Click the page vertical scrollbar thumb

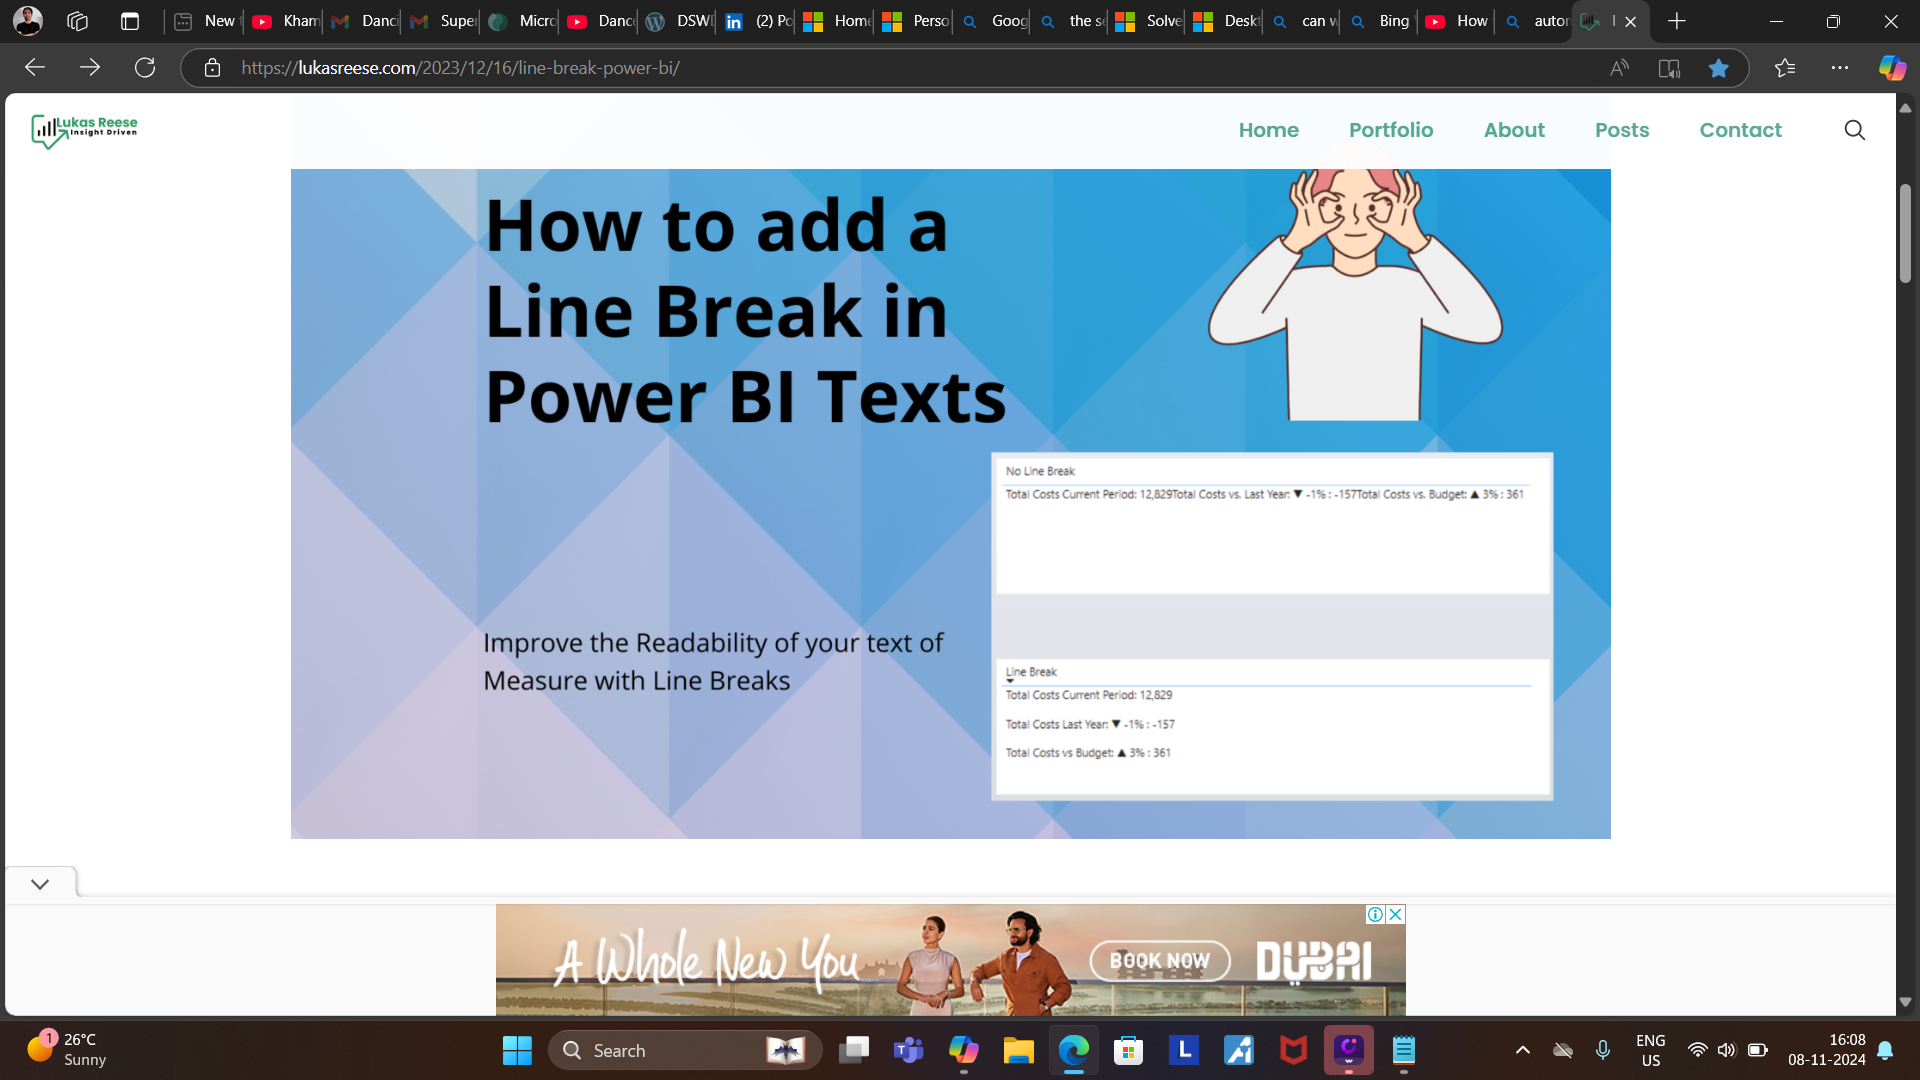tap(1905, 232)
